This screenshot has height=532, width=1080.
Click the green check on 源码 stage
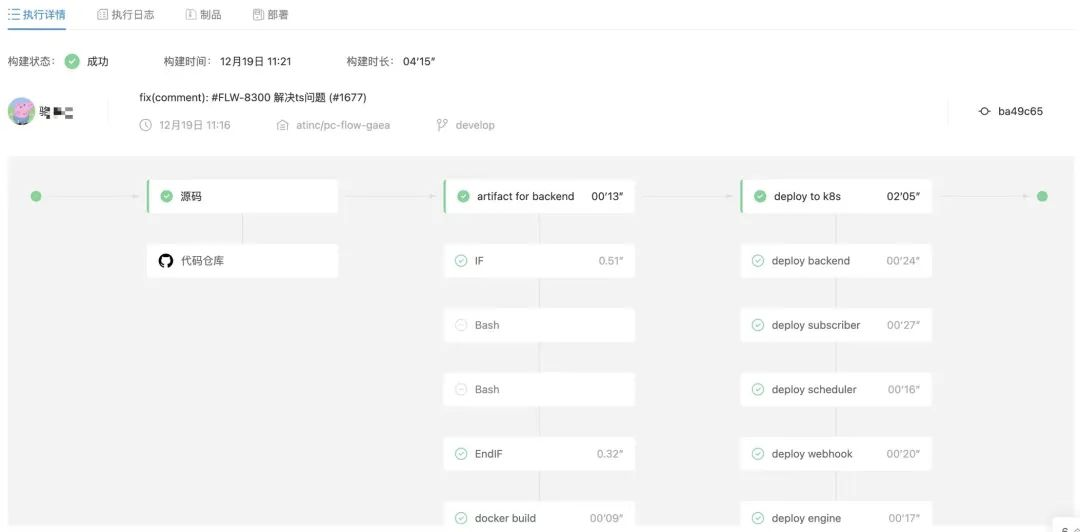click(x=167, y=197)
